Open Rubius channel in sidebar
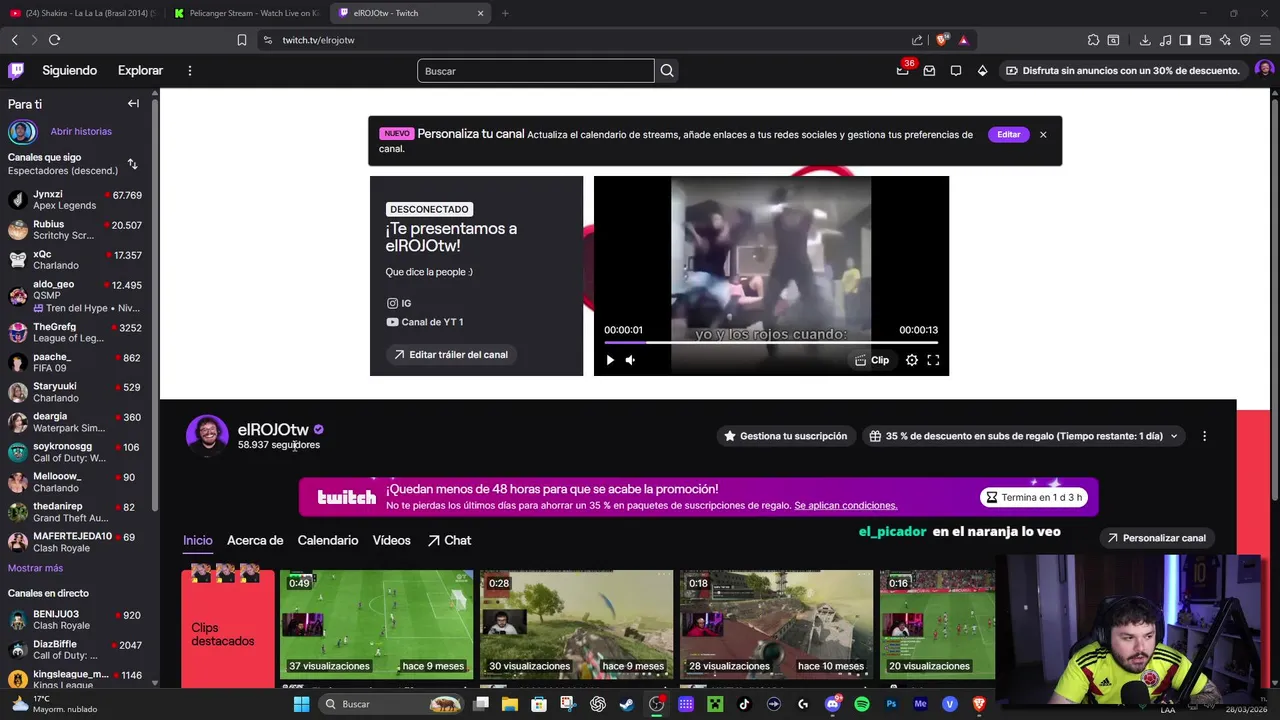 76,230
